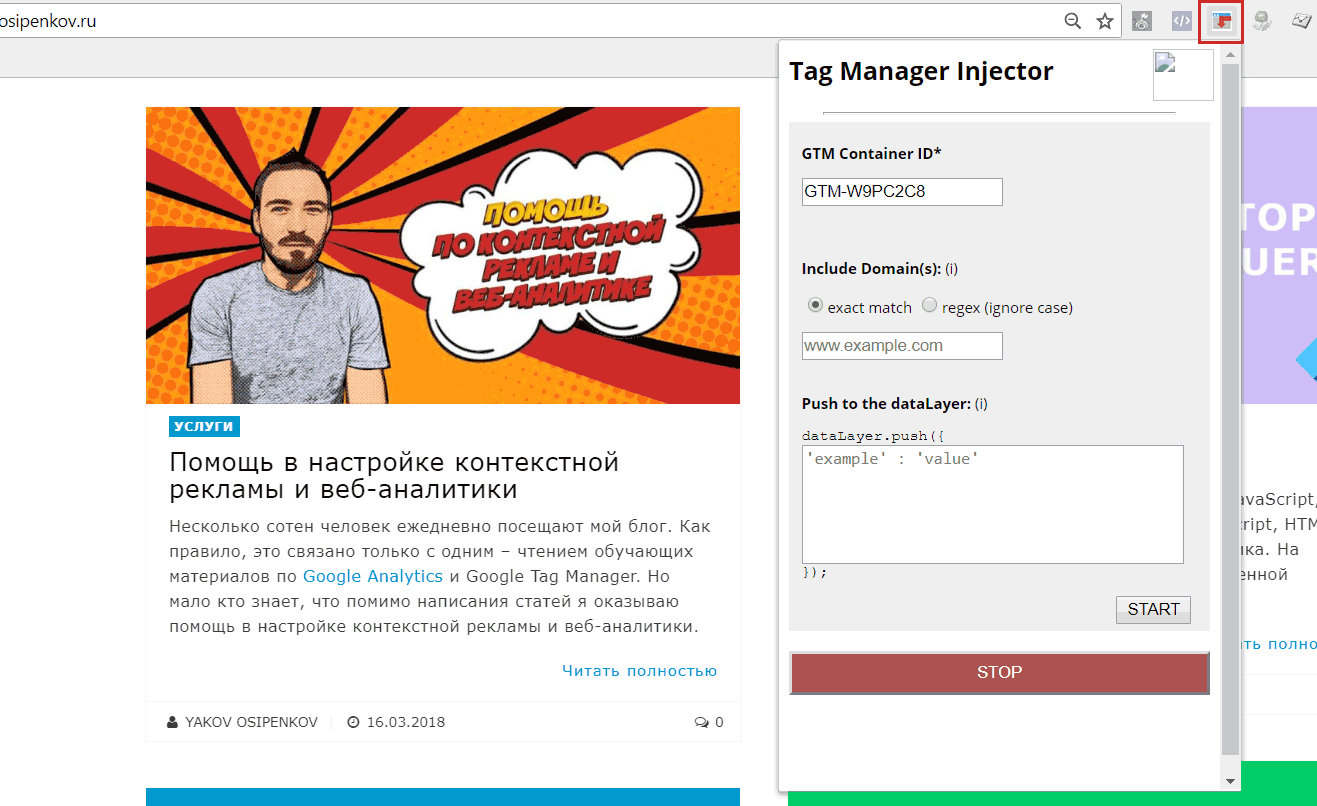Viewport: 1317px width, 806px height.
Task: Open the Google Analytics link in article
Action: [x=372, y=576]
